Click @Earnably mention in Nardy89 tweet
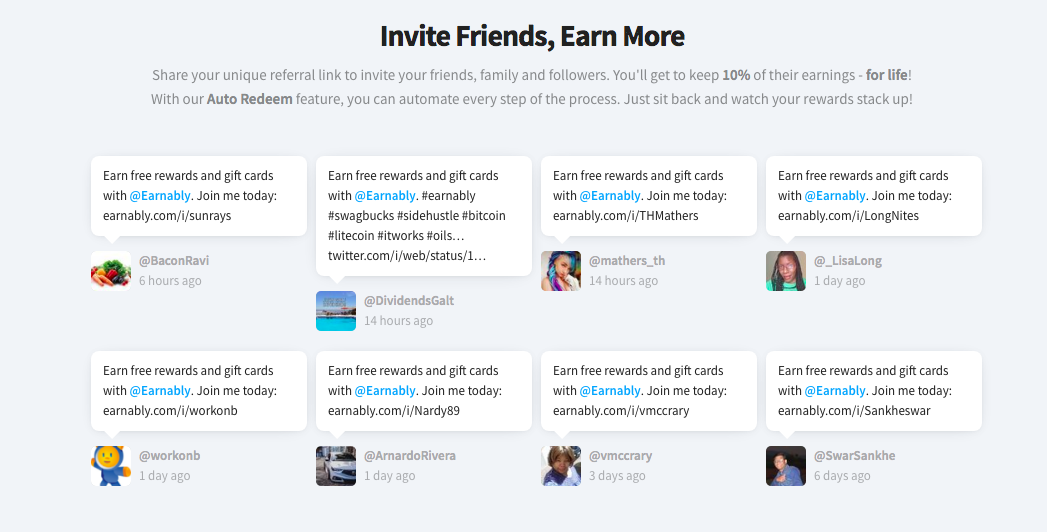This screenshot has width=1047, height=532. 385,390
